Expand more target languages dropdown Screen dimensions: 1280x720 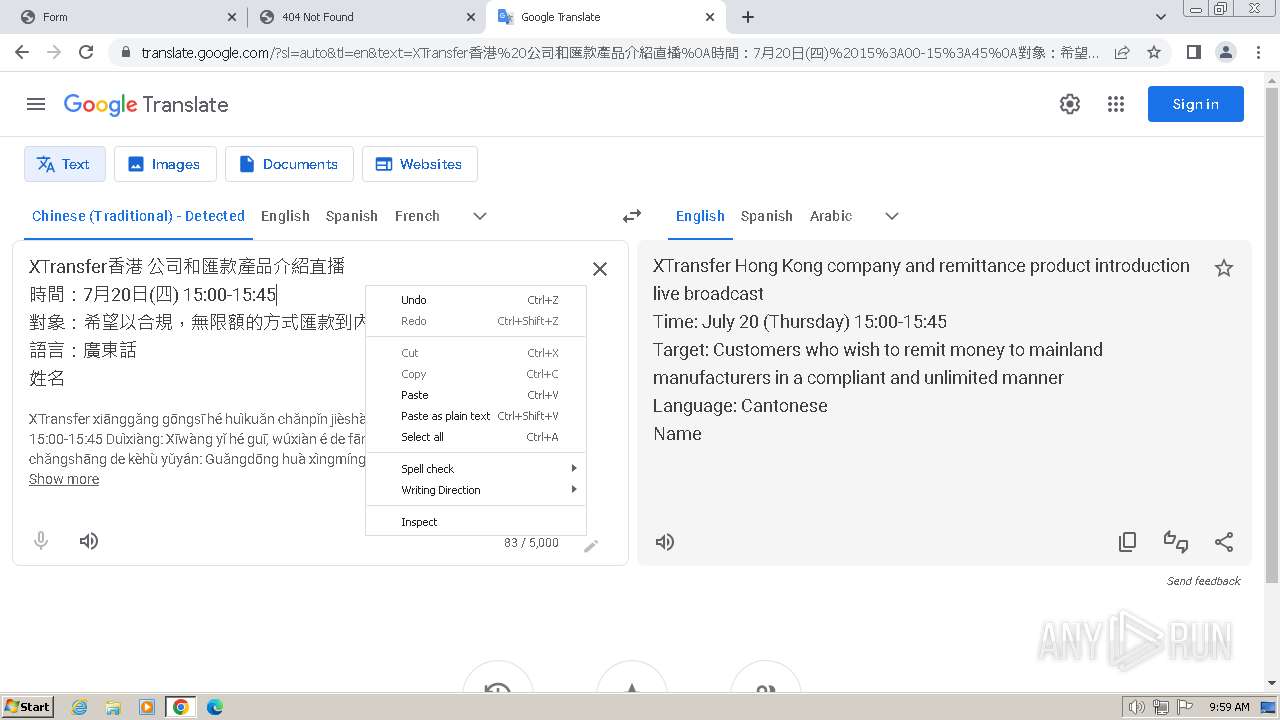click(x=892, y=216)
